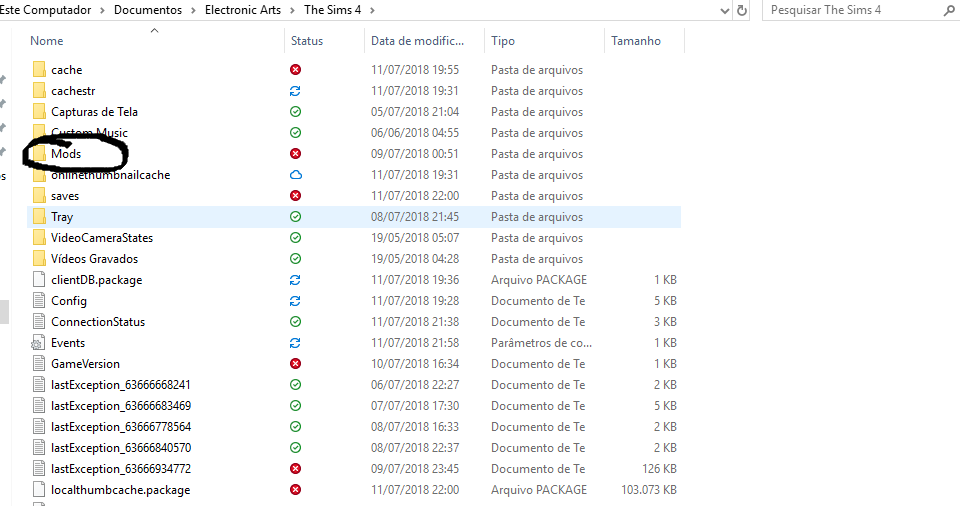
Task: Expand the chevron after The Sims 4
Action: 372,10
